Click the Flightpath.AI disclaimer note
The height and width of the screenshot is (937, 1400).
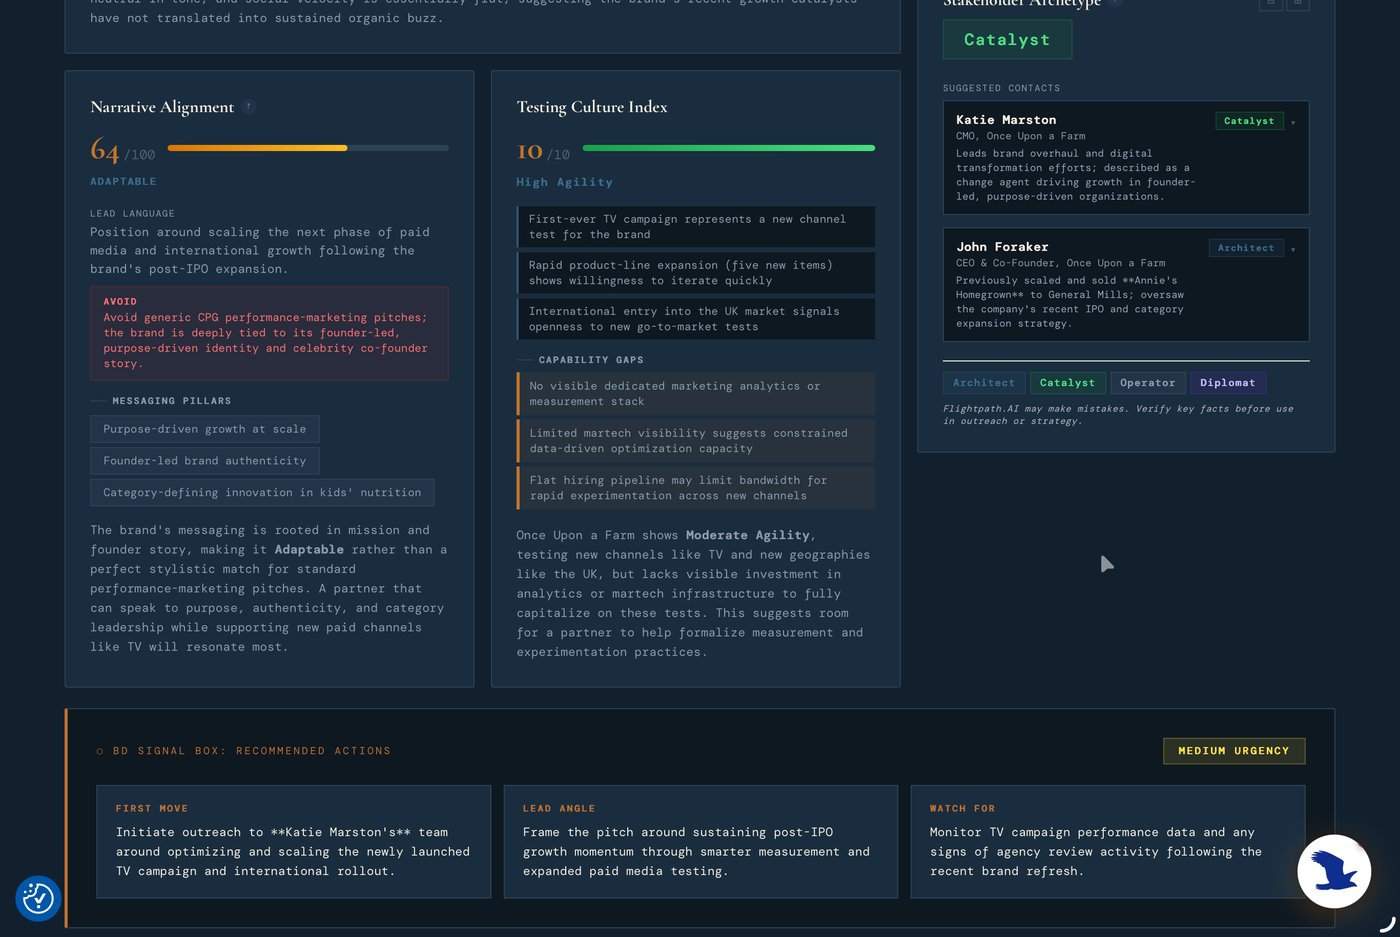(1118, 415)
